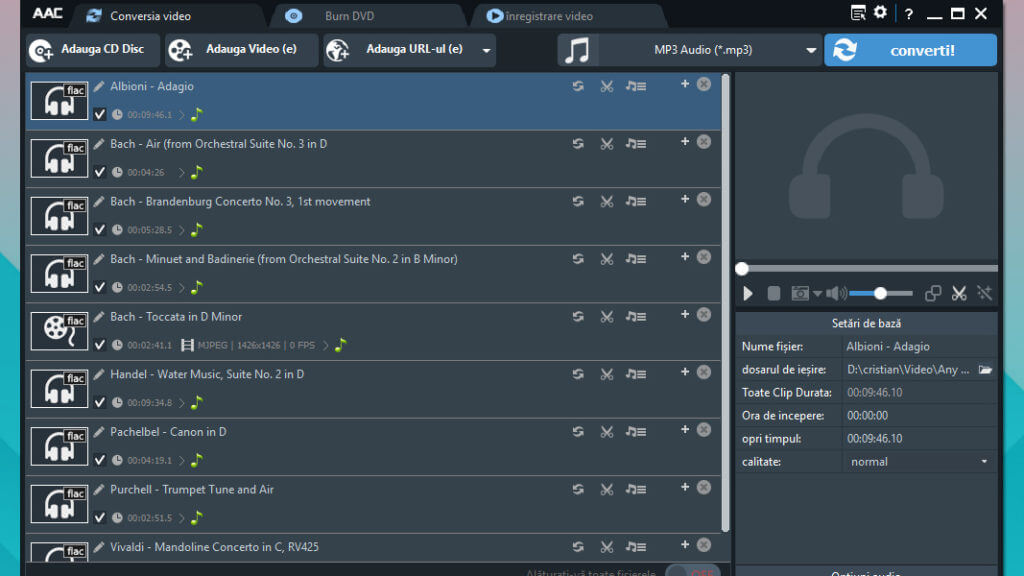Uncheck the Albioni - Adagio checkbox
Viewport: 1024px width, 576px height.
click(100, 115)
